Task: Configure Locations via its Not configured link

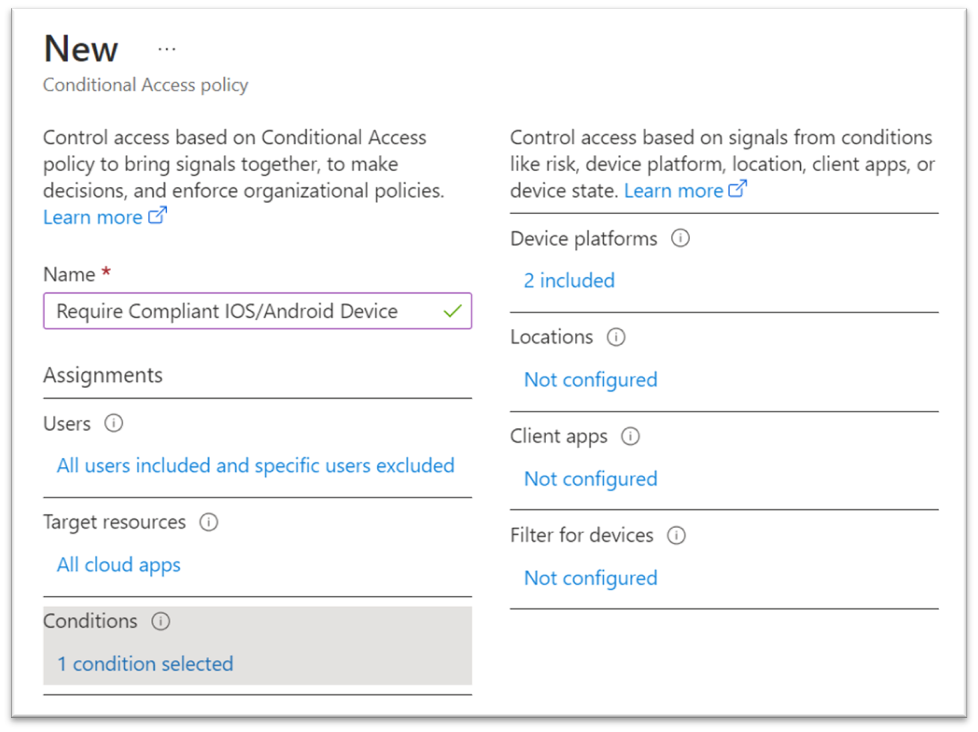Action: tap(590, 380)
